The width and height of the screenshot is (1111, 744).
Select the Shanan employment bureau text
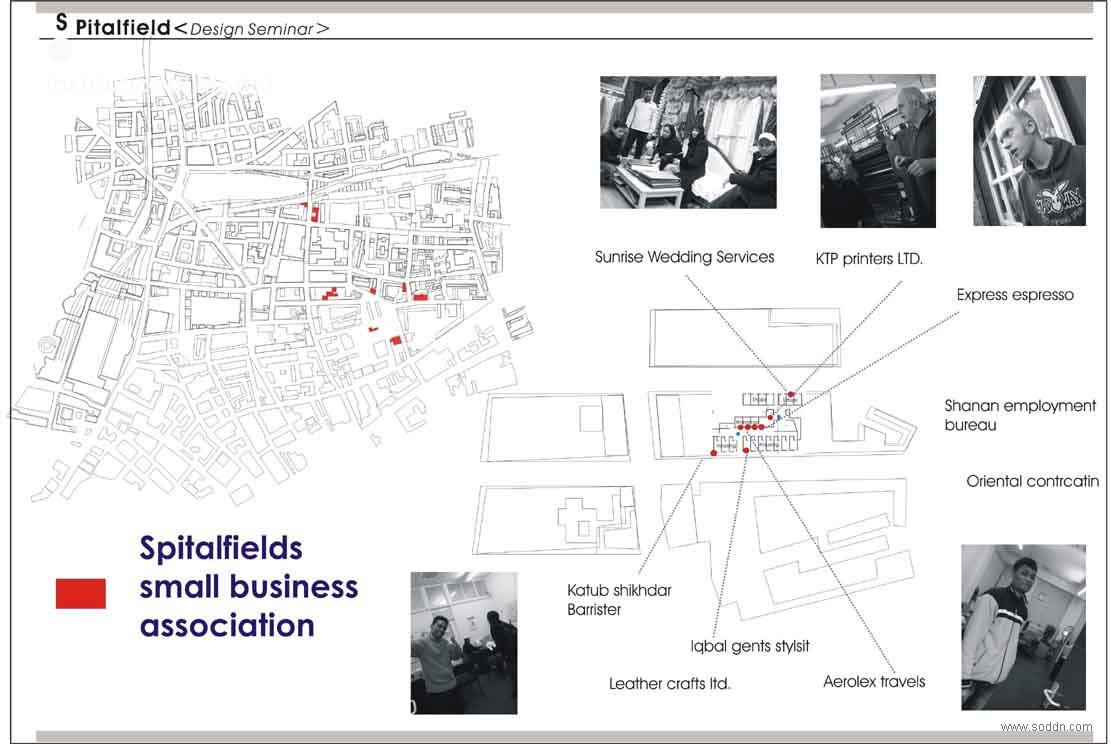1020,415
